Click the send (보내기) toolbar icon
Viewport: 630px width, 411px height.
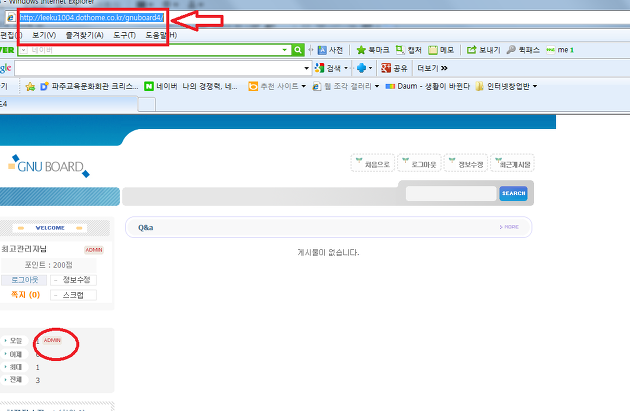tap(483, 50)
